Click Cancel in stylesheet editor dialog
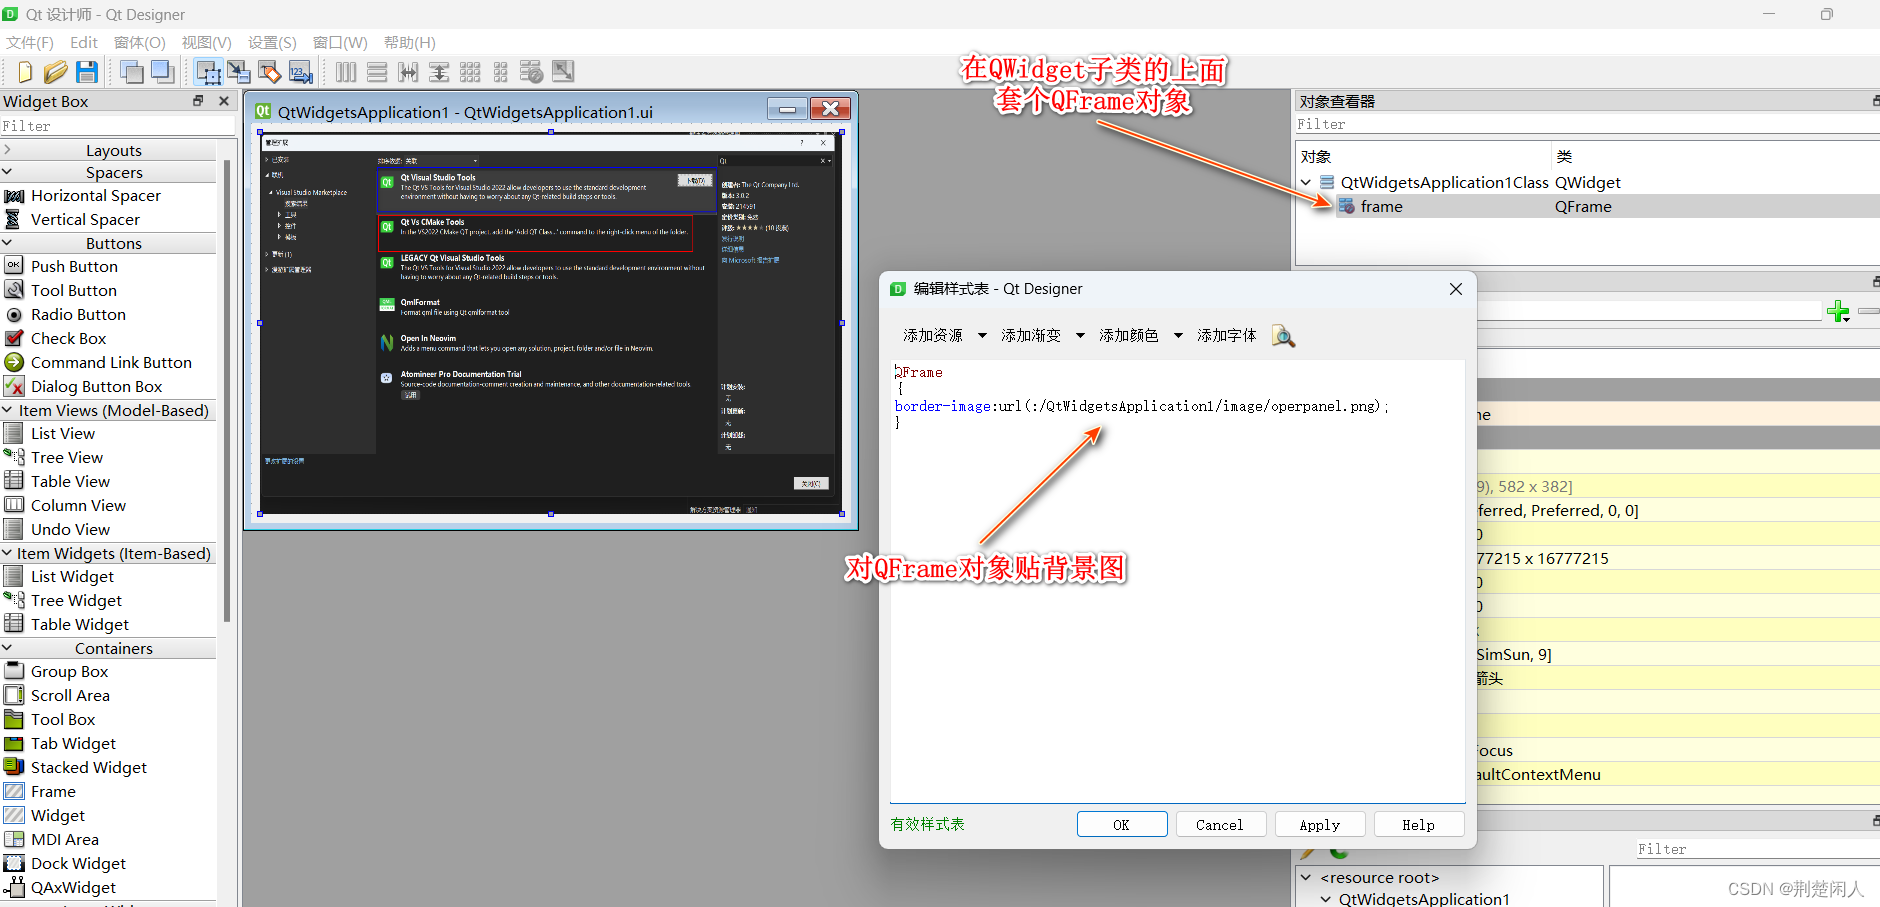 pyautogui.click(x=1220, y=824)
